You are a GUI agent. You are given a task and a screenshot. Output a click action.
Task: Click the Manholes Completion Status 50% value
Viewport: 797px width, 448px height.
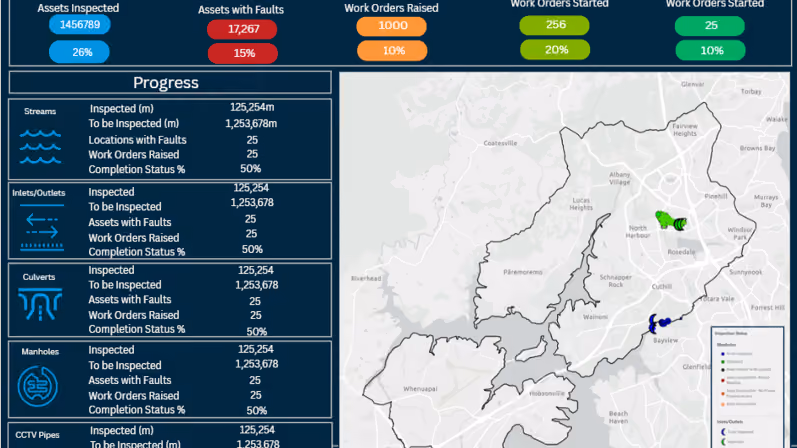(257, 410)
